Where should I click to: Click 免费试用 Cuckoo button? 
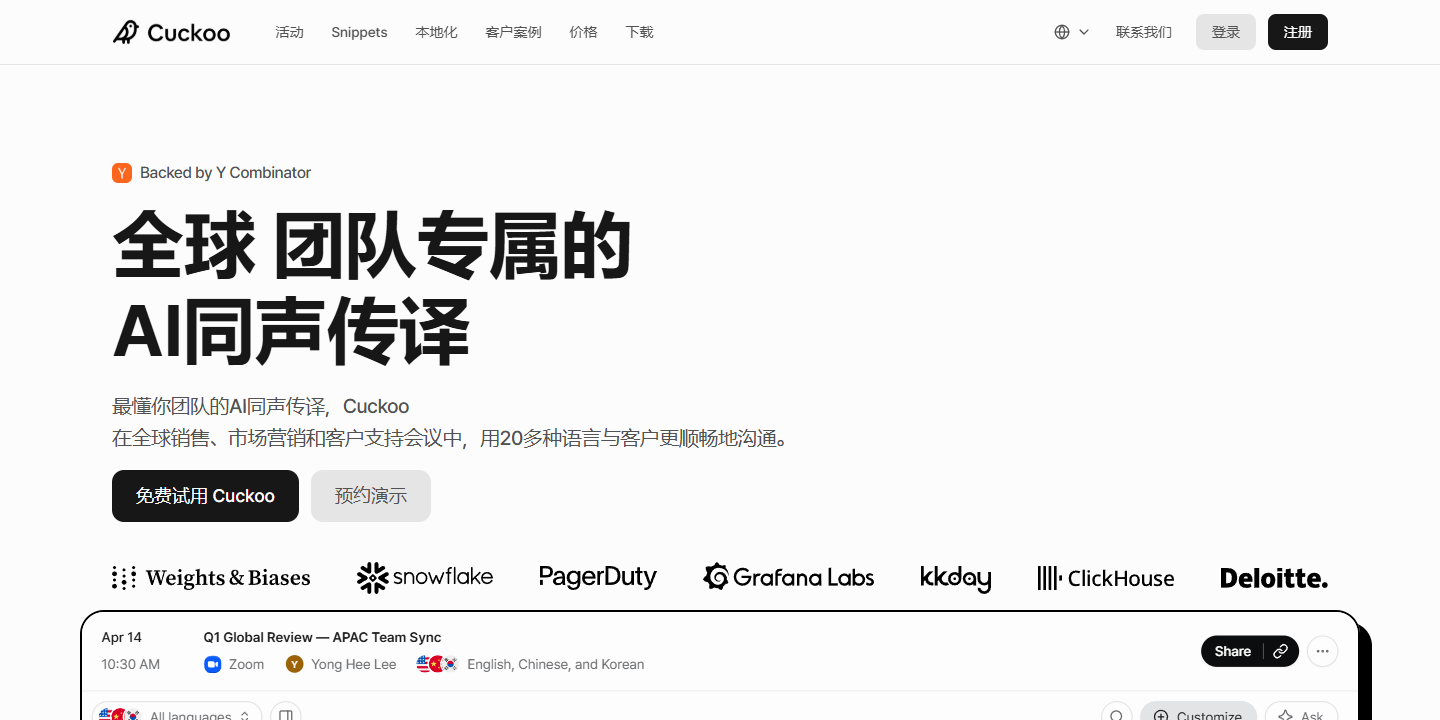point(205,496)
